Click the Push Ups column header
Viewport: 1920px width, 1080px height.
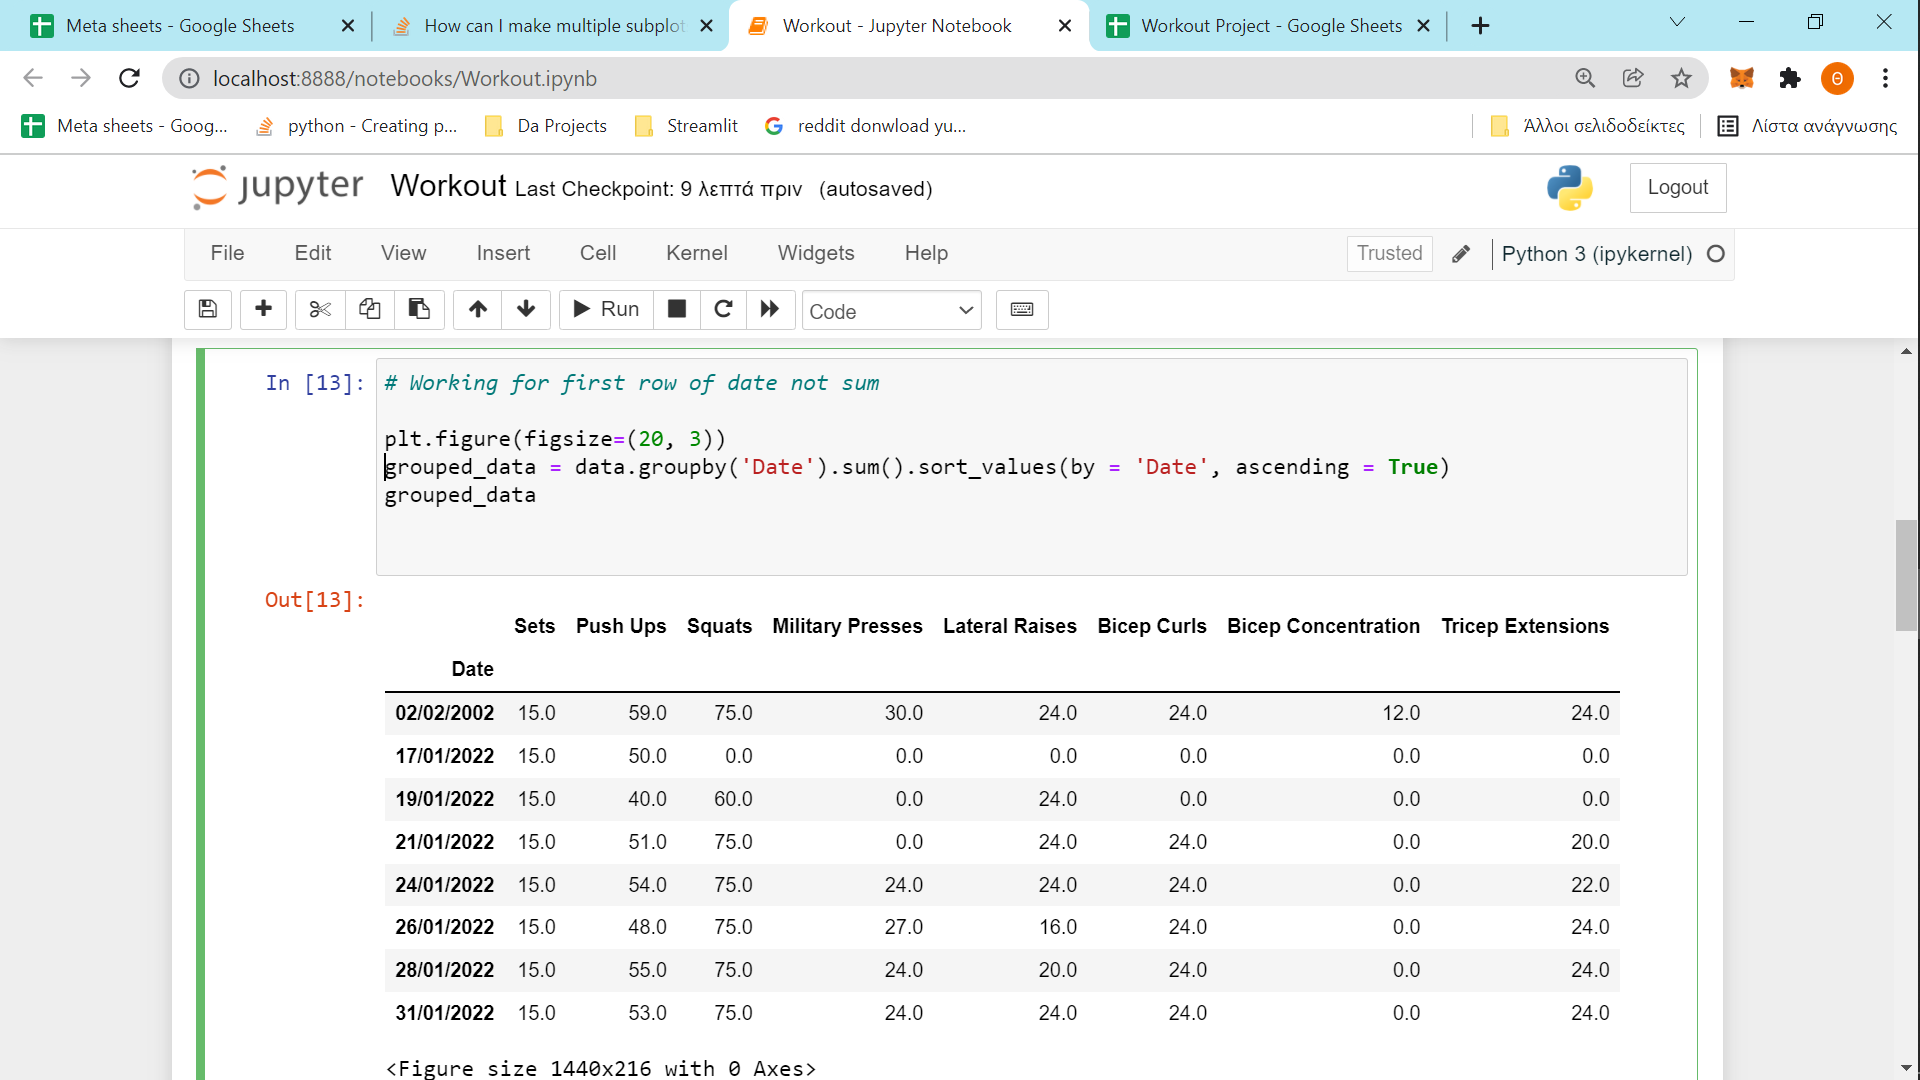pos(621,626)
